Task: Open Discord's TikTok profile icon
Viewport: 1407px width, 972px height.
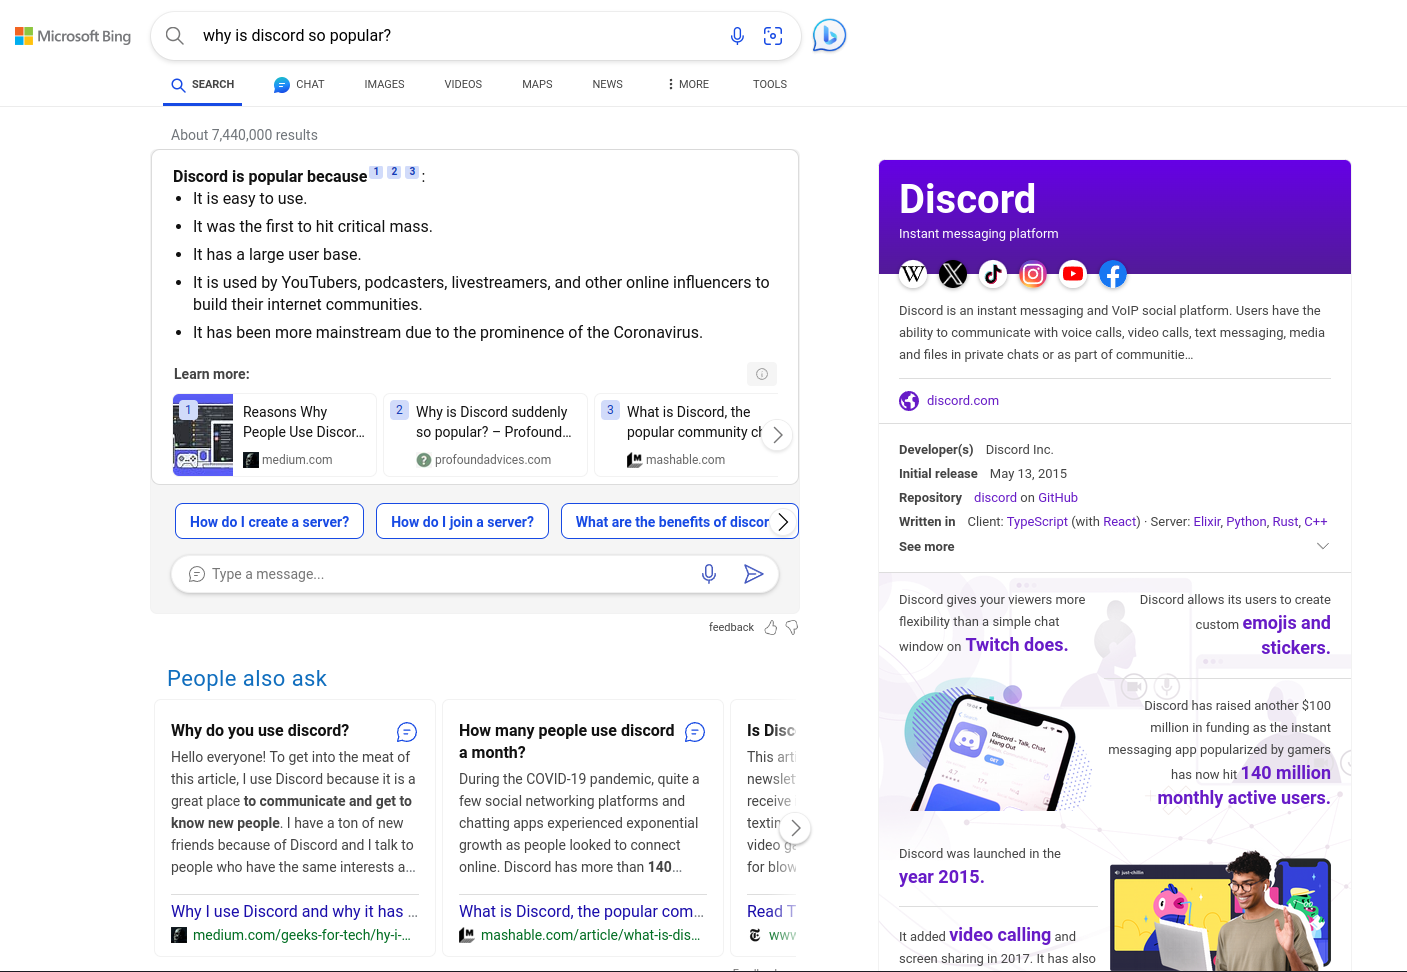Action: point(993,274)
